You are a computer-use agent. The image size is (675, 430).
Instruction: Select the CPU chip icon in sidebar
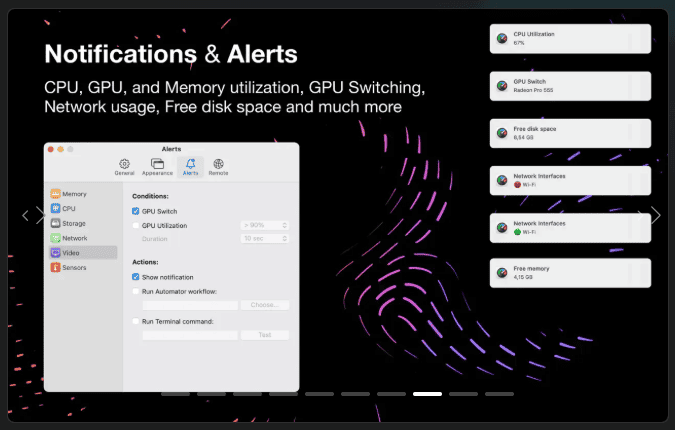(x=55, y=208)
